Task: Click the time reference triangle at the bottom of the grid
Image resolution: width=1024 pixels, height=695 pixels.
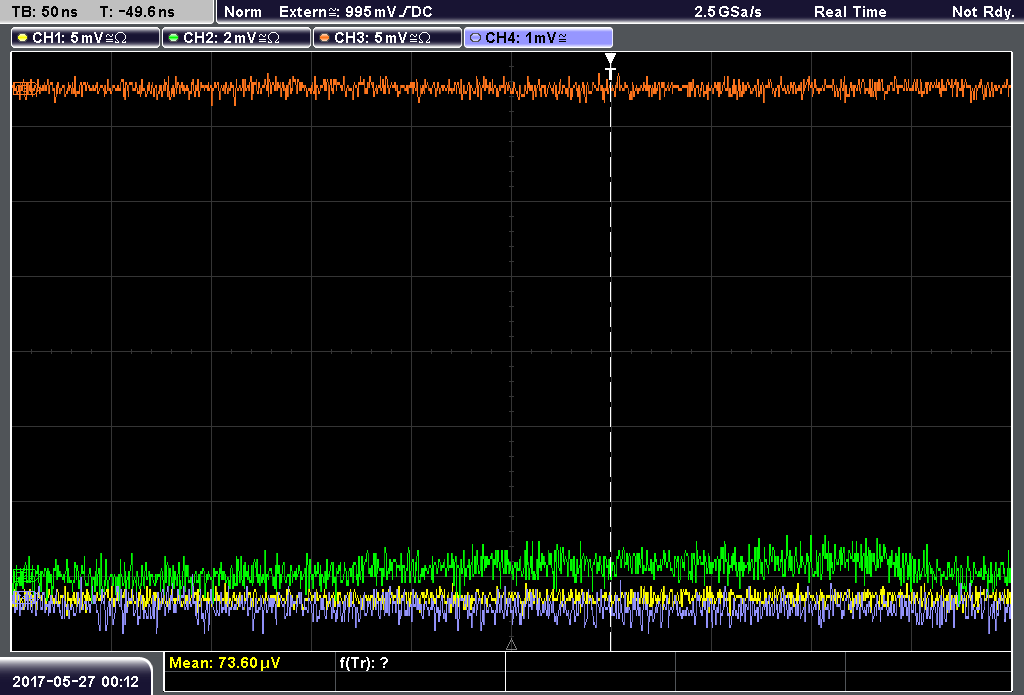Action: click(x=511, y=645)
